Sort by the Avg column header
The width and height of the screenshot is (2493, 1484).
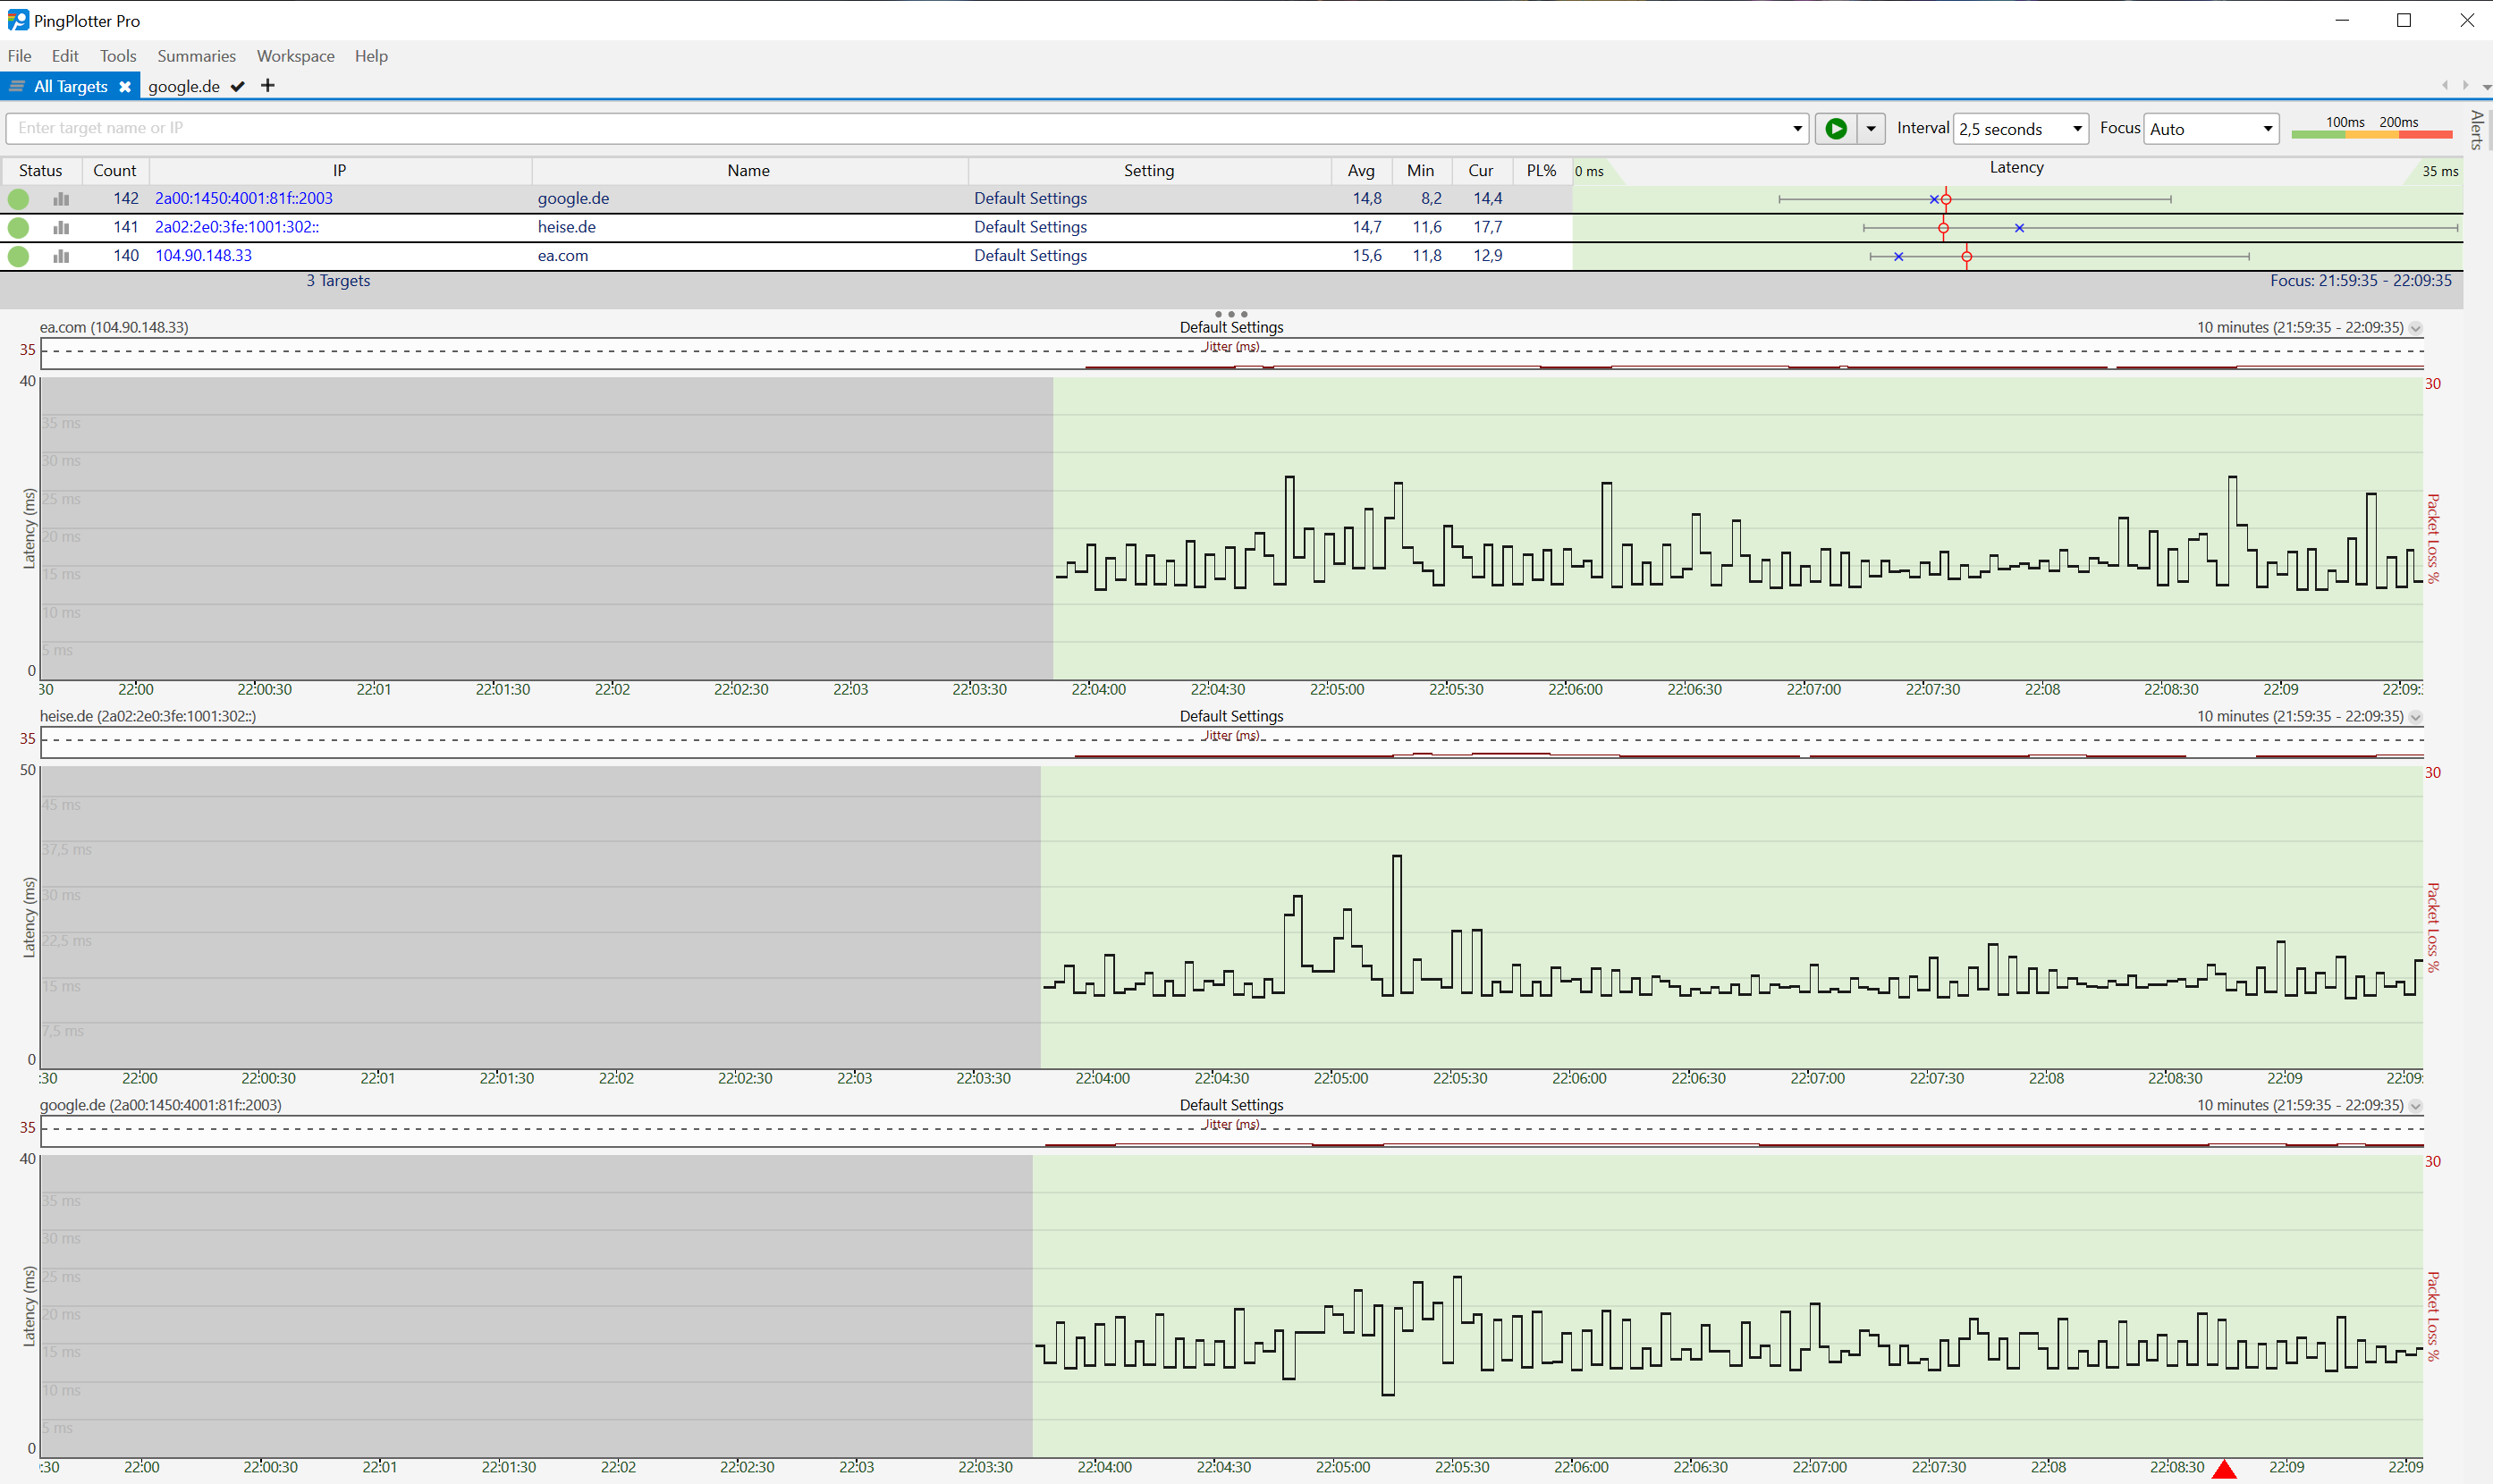1361,170
